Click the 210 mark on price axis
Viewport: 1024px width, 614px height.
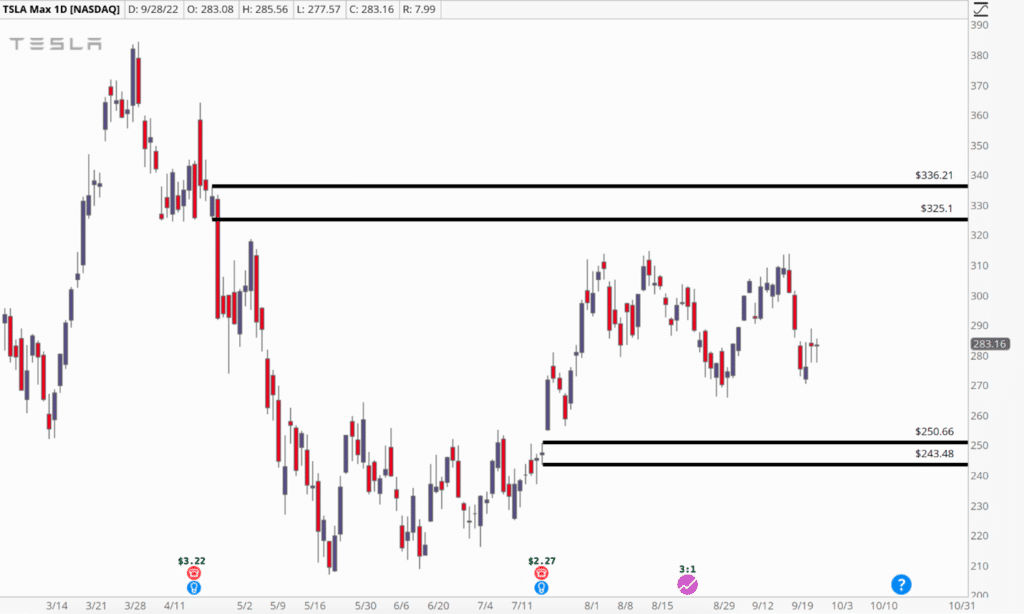click(x=979, y=566)
